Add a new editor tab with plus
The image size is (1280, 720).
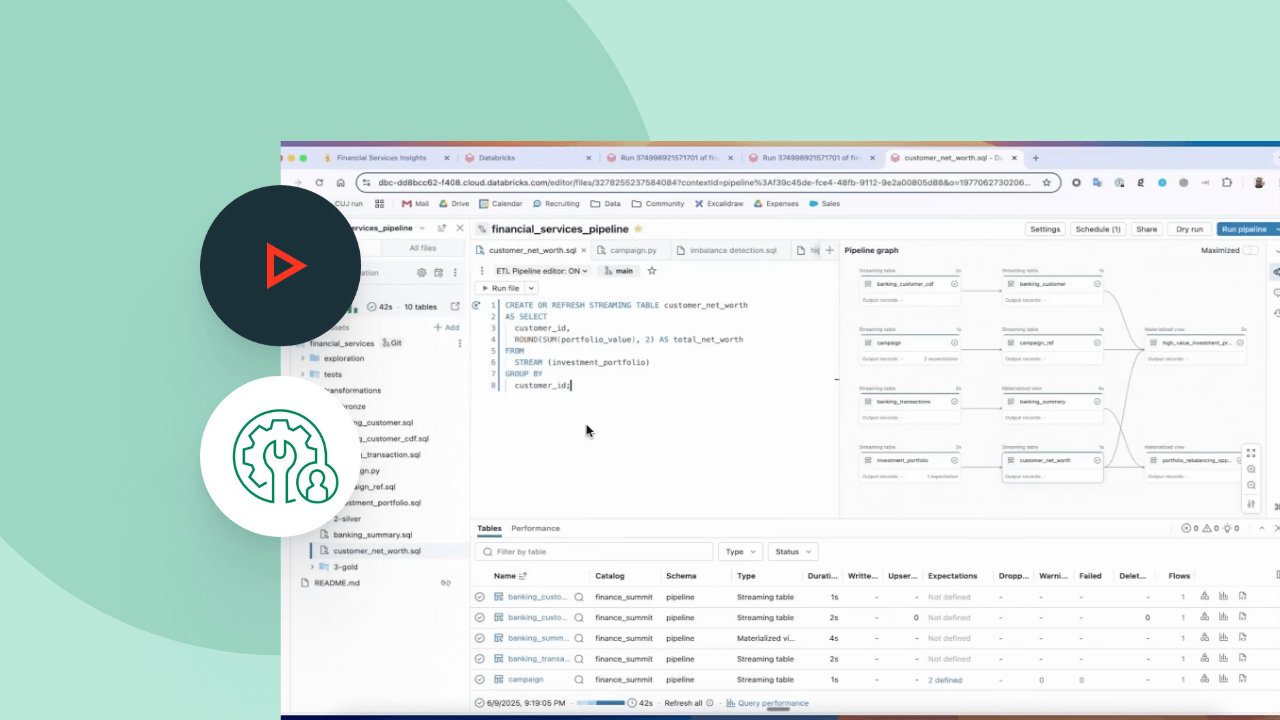point(829,250)
